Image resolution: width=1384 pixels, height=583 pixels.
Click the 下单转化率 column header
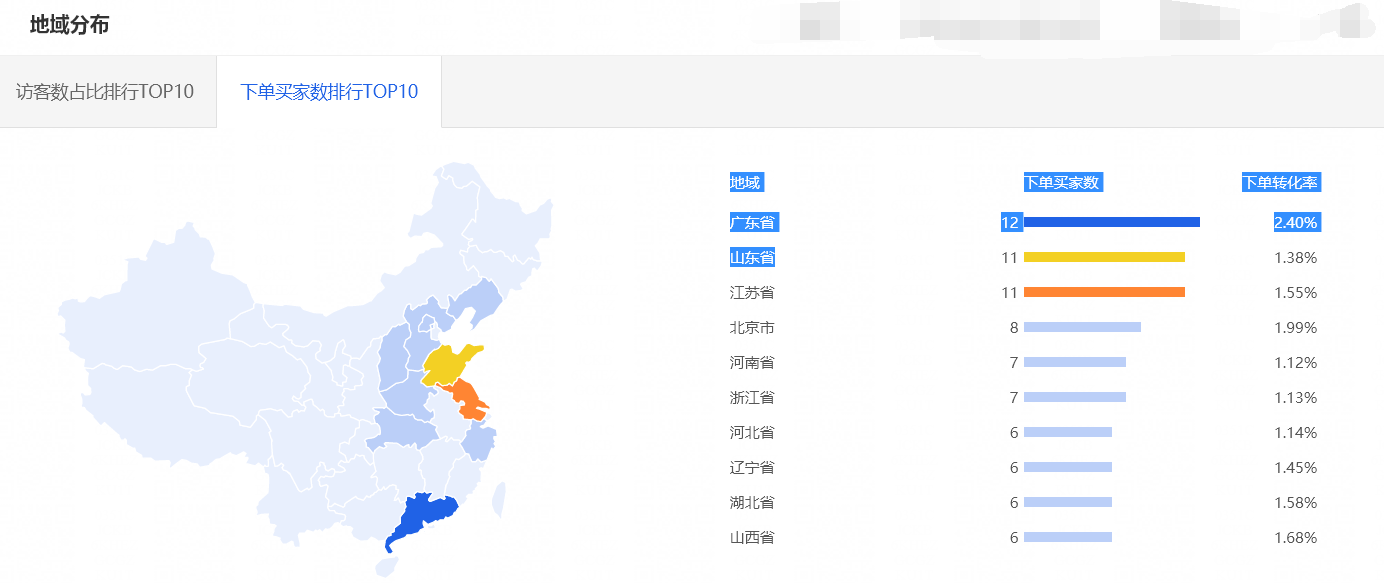pos(1282,182)
